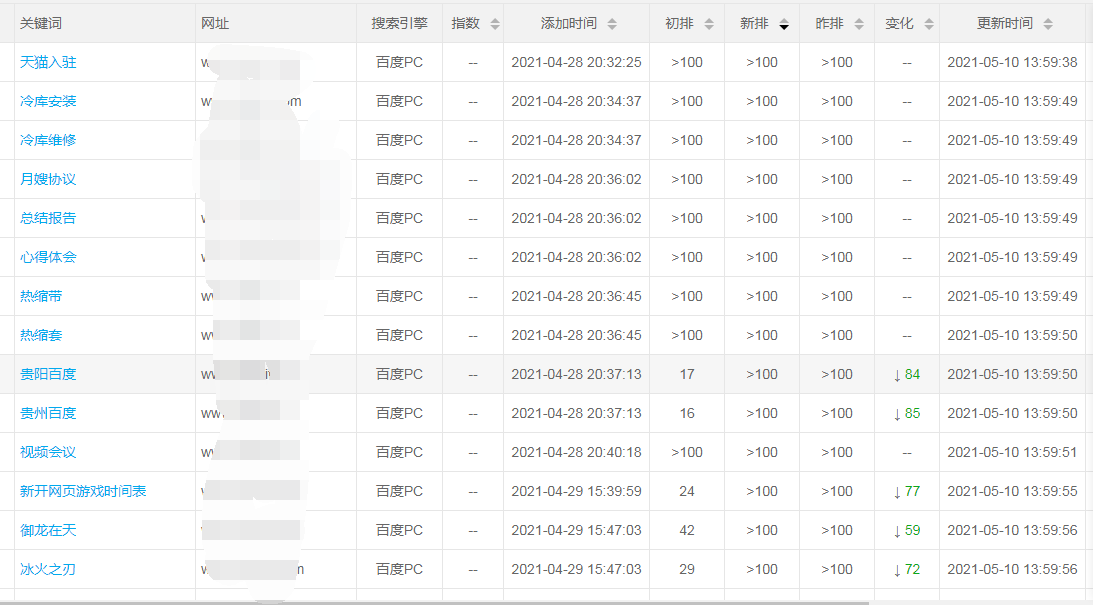1093x605 pixels.
Task: Open keyword link 天猫入驻
Action: click(48, 62)
